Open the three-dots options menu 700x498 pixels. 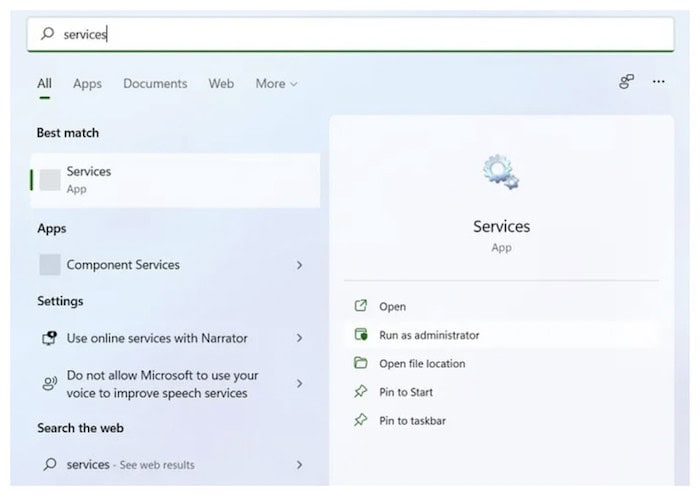pyautogui.click(x=658, y=82)
